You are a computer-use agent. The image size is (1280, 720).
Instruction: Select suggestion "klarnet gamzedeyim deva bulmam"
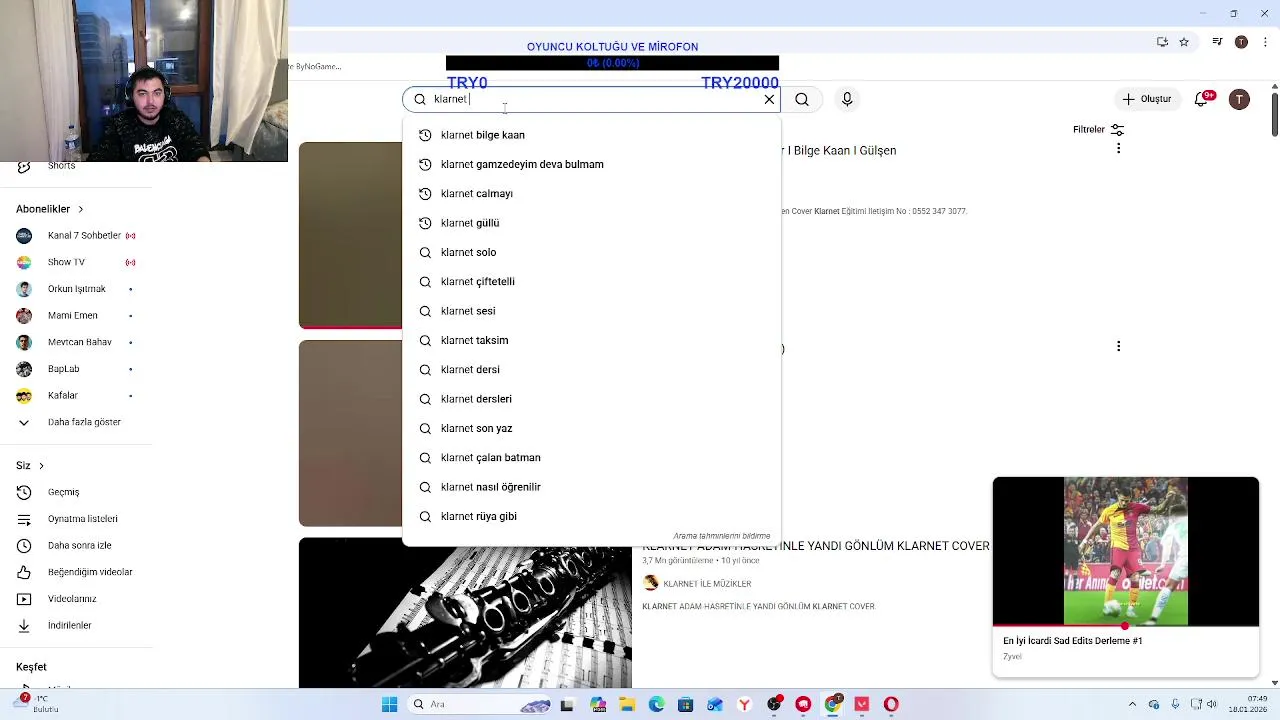pyautogui.click(x=591, y=164)
